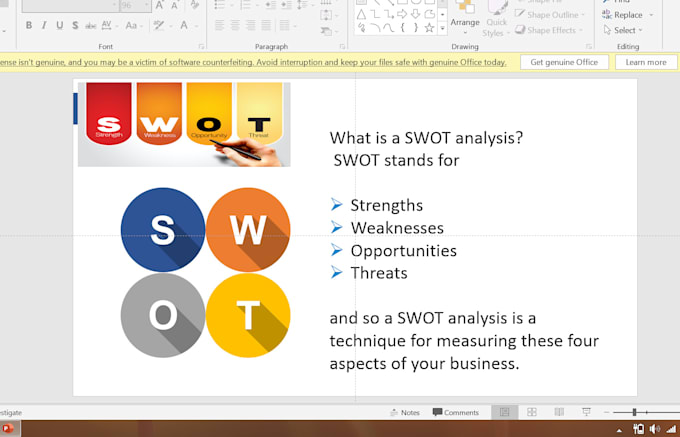Toggle Comments pane in status bar

456,413
